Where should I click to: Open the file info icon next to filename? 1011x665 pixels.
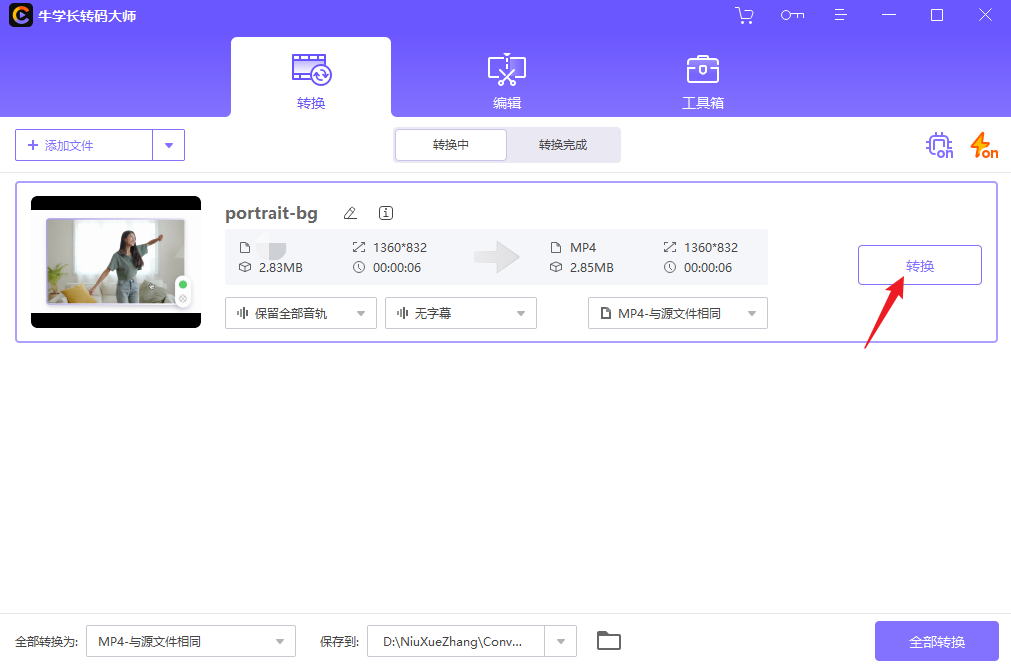(x=385, y=213)
